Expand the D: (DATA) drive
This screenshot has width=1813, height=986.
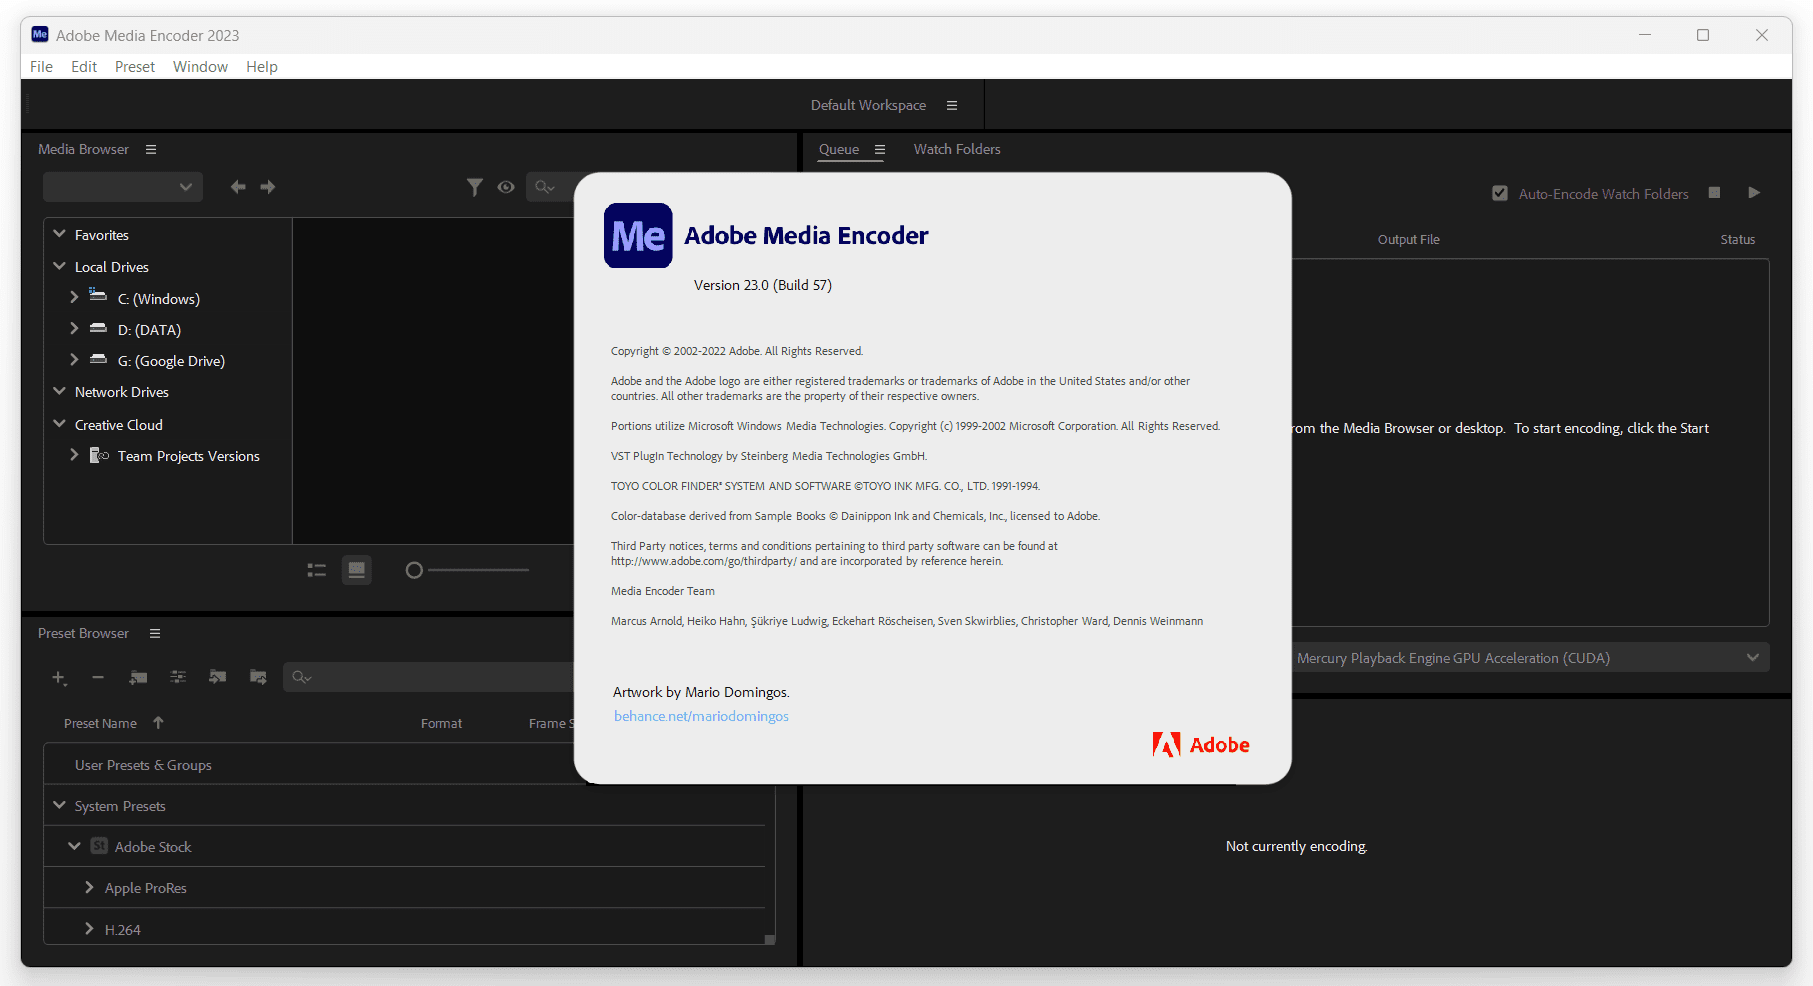click(74, 328)
